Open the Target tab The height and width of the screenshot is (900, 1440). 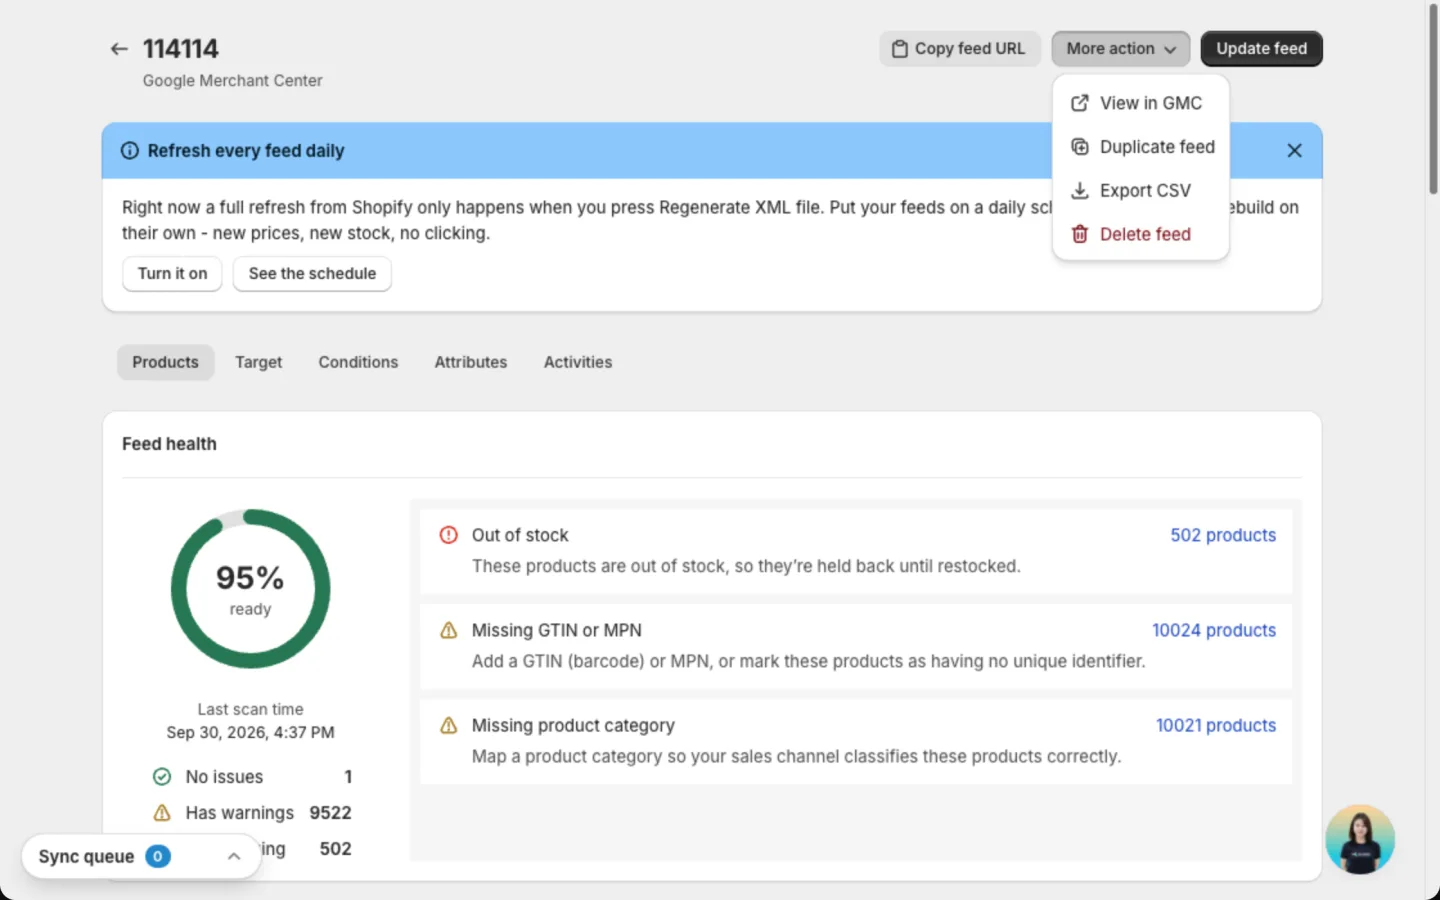tap(259, 362)
